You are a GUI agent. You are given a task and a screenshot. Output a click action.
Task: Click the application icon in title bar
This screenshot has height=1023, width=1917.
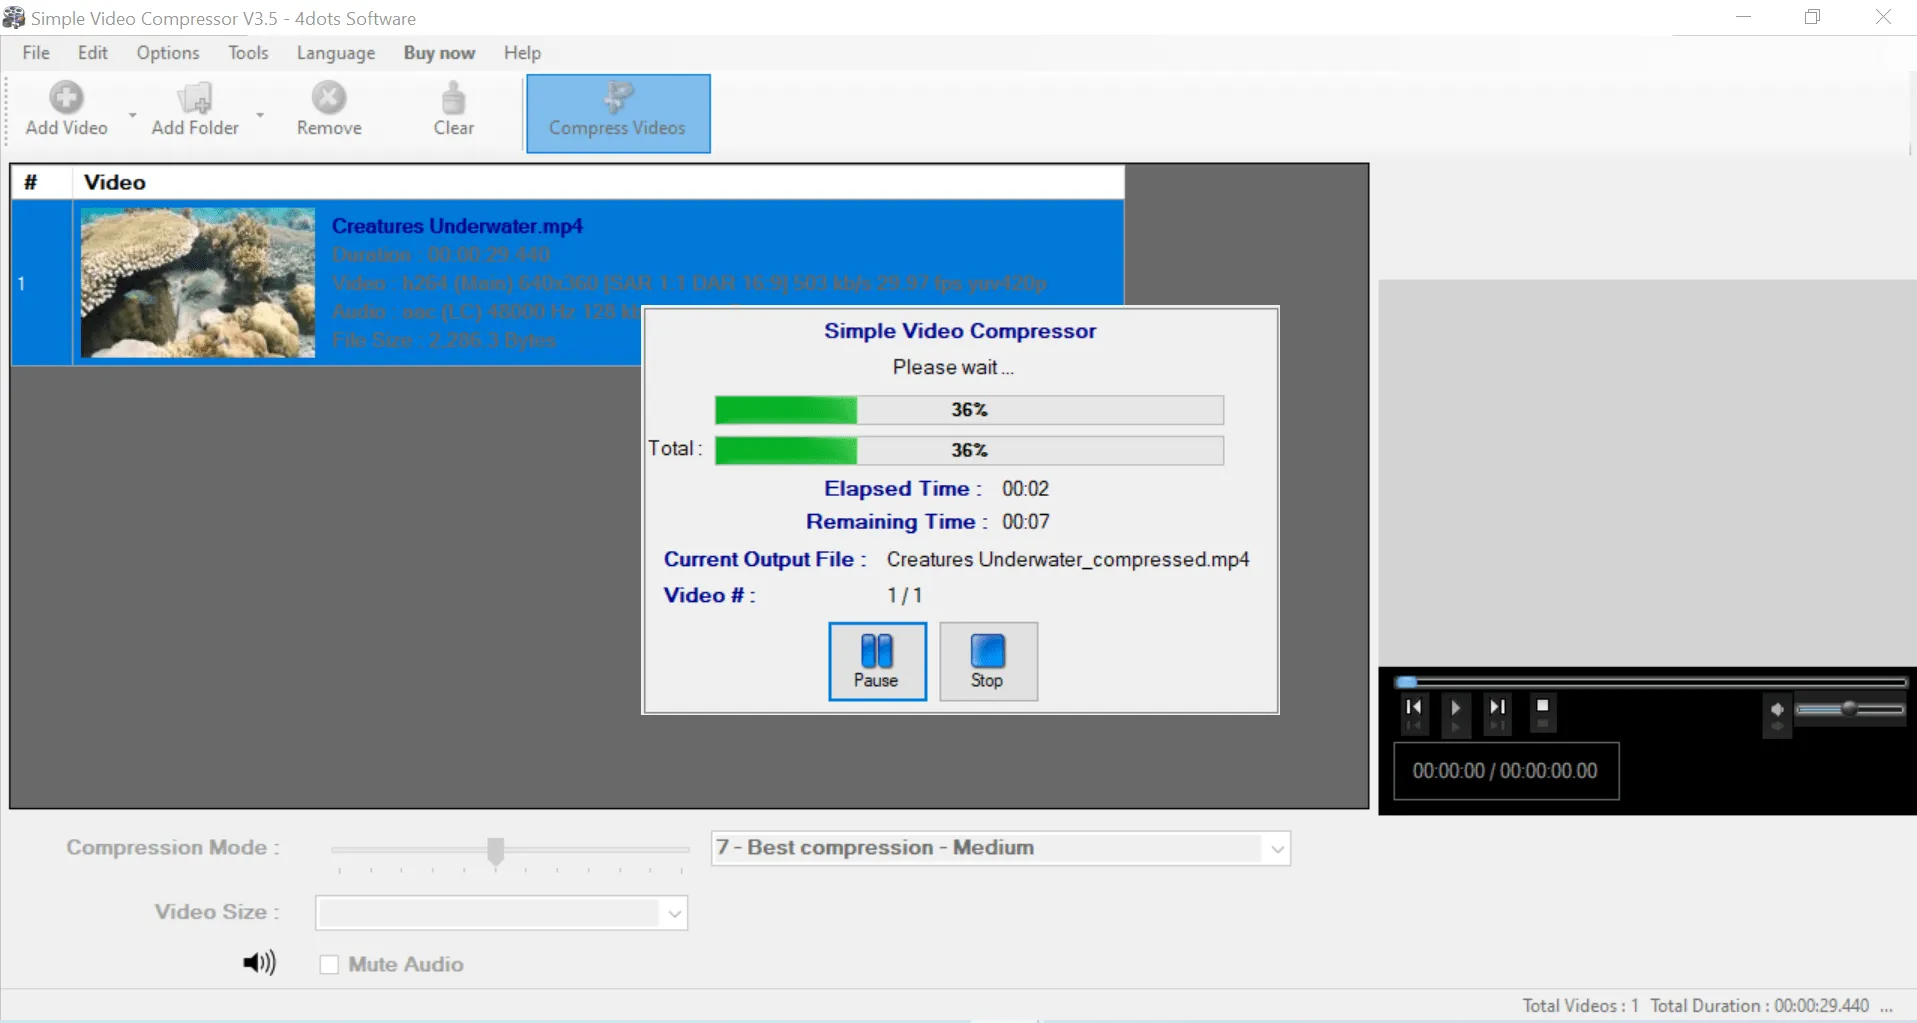point(14,18)
